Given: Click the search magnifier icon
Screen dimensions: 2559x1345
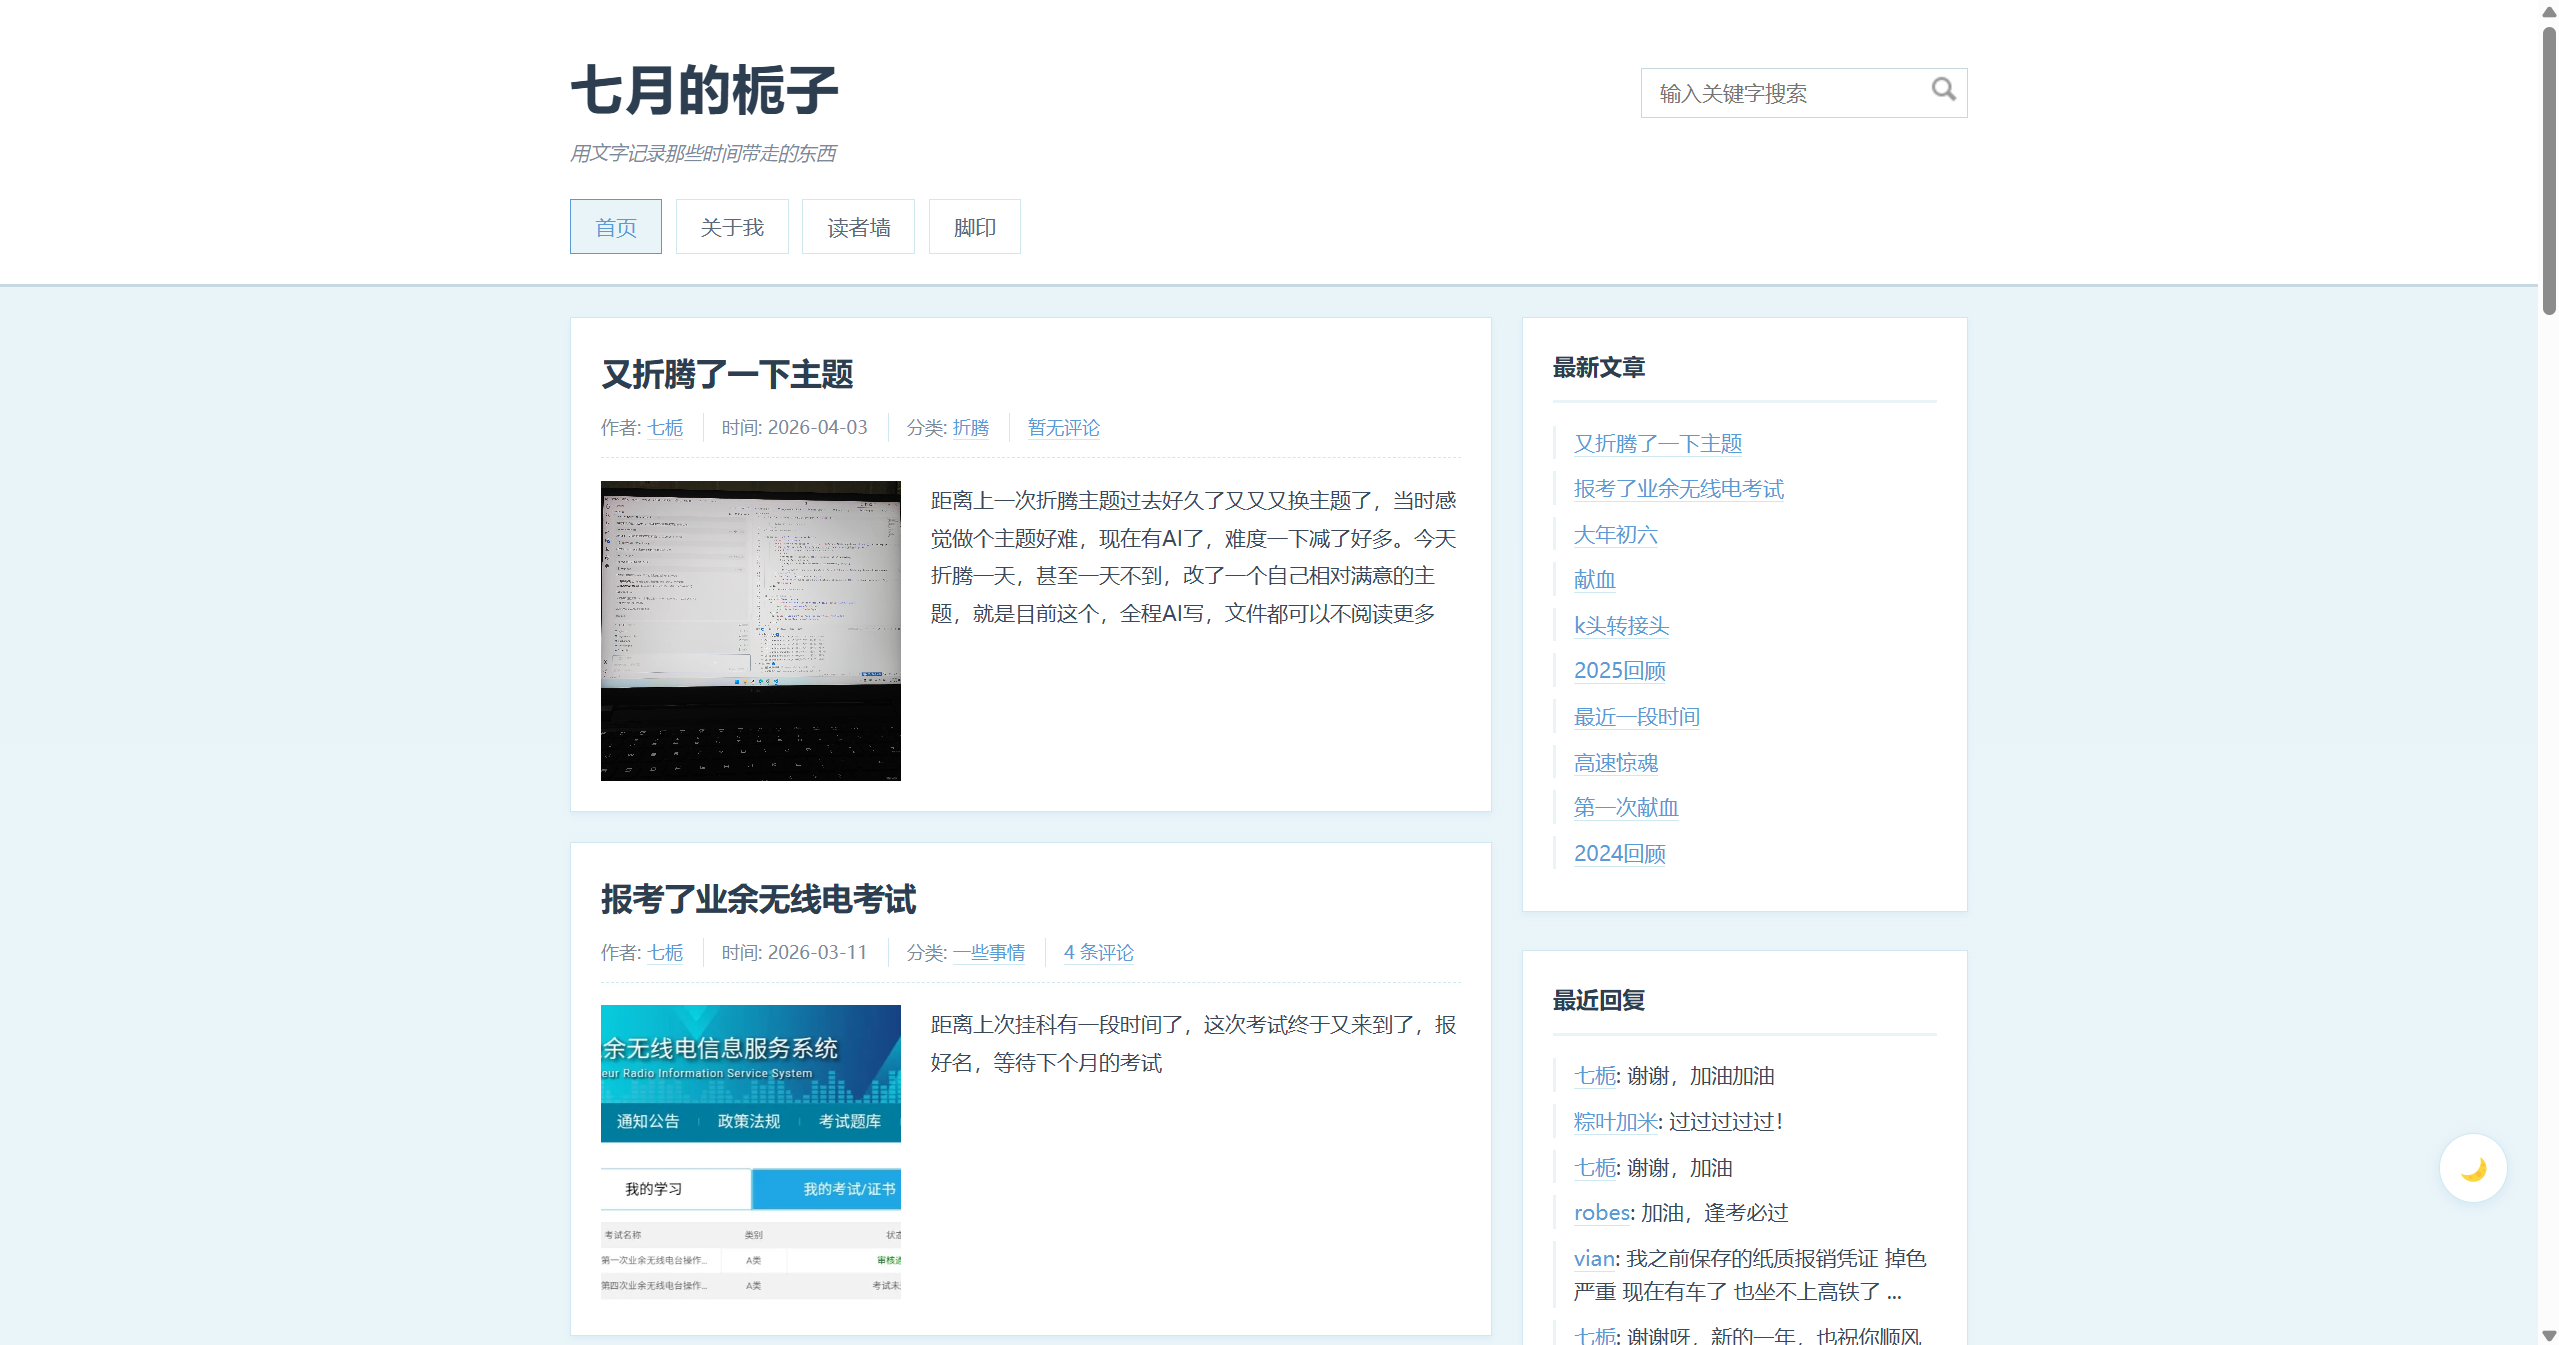Looking at the screenshot, I should [1943, 91].
